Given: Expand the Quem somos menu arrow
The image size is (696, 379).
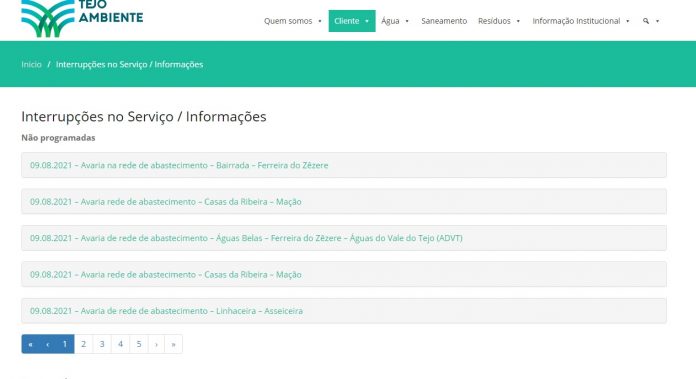Looking at the screenshot, I should coord(320,21).
